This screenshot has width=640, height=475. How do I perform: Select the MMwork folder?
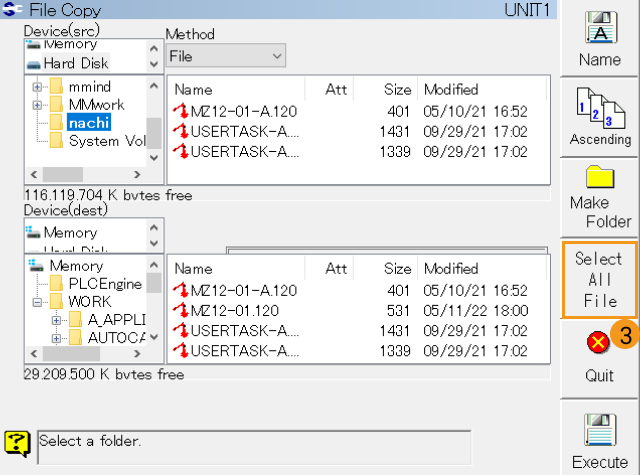coord(96,105)
